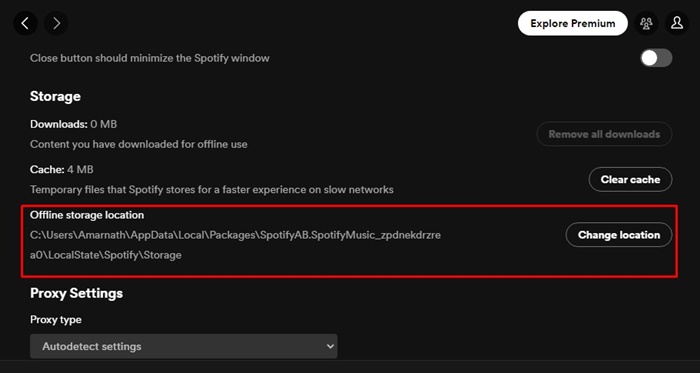Click the Cache: 4 MB label

coord(62,170)
